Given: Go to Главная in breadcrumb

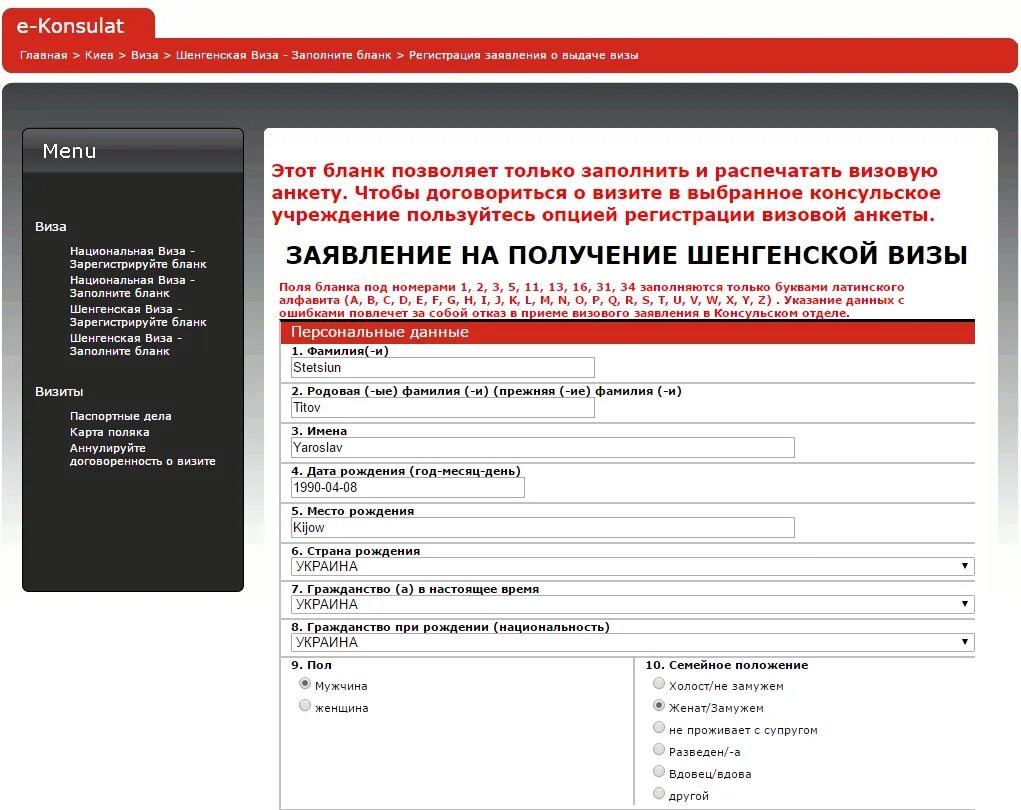Looking at the screenshot, I should tap(44, 55).
